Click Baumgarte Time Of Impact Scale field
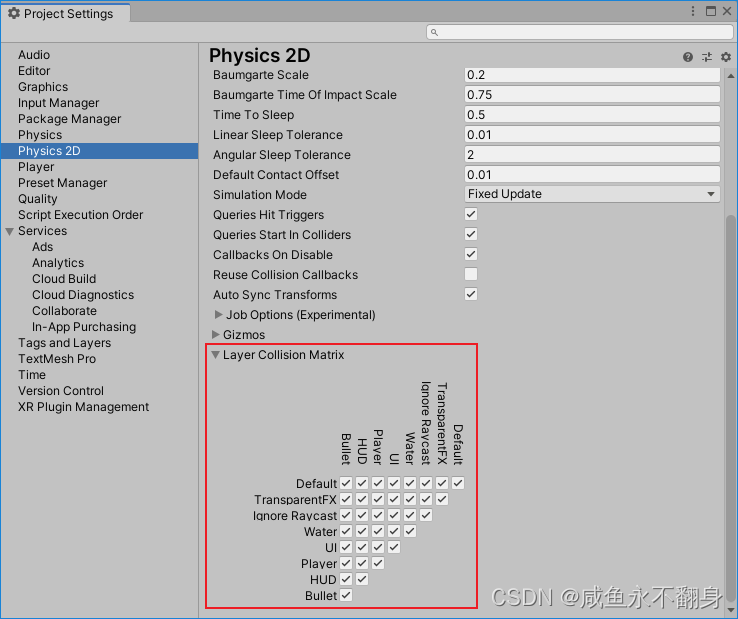 (x=592, y=95)
